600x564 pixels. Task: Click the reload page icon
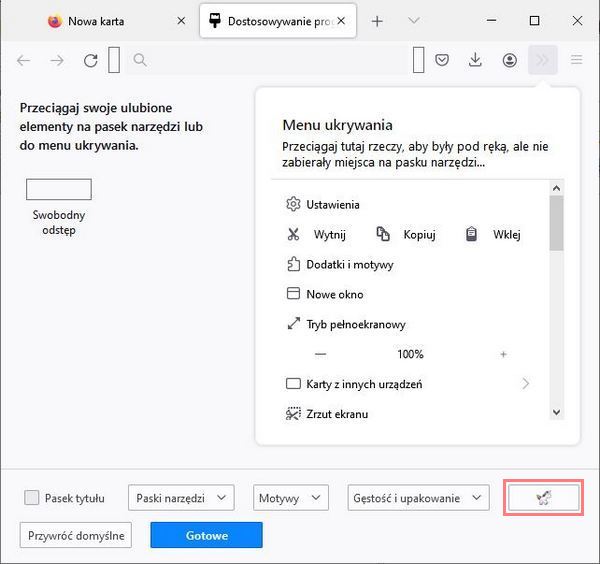[91, 60]
